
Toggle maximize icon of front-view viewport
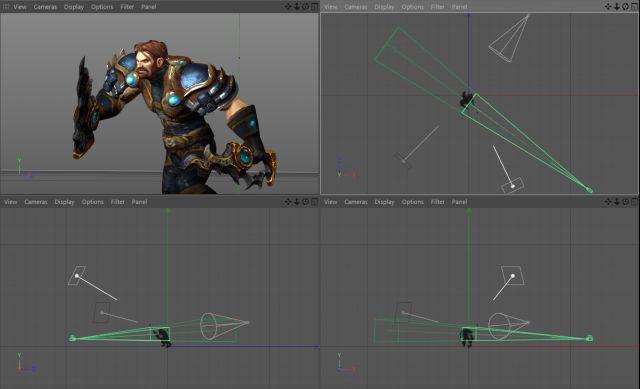pyautogui.click(x=634, y=202)
